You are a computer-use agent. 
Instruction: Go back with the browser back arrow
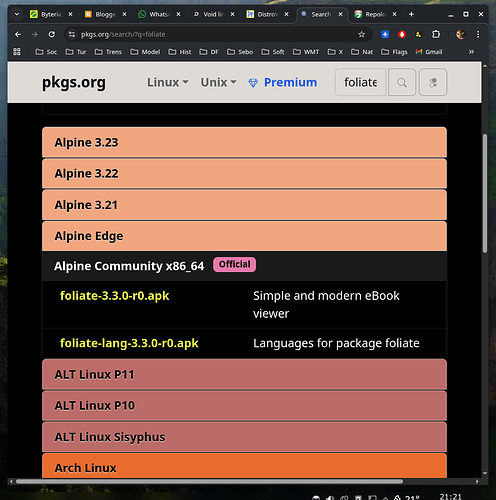tap(18, 34)
